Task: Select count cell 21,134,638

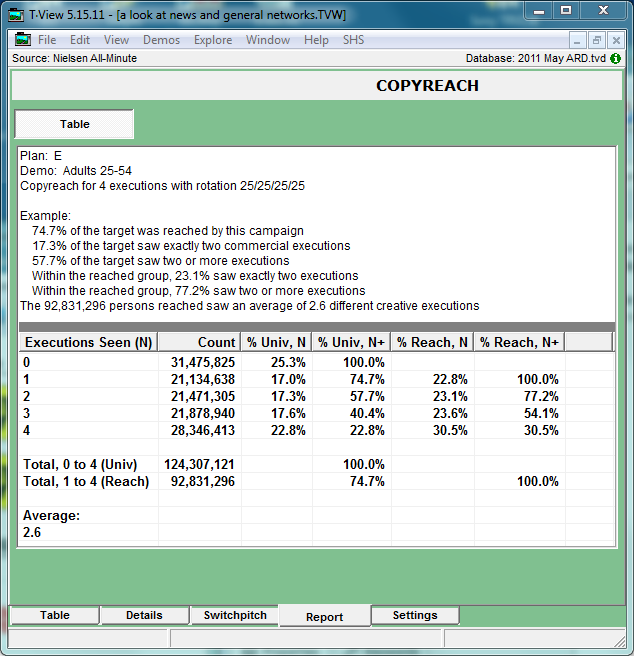Action: 200,379
